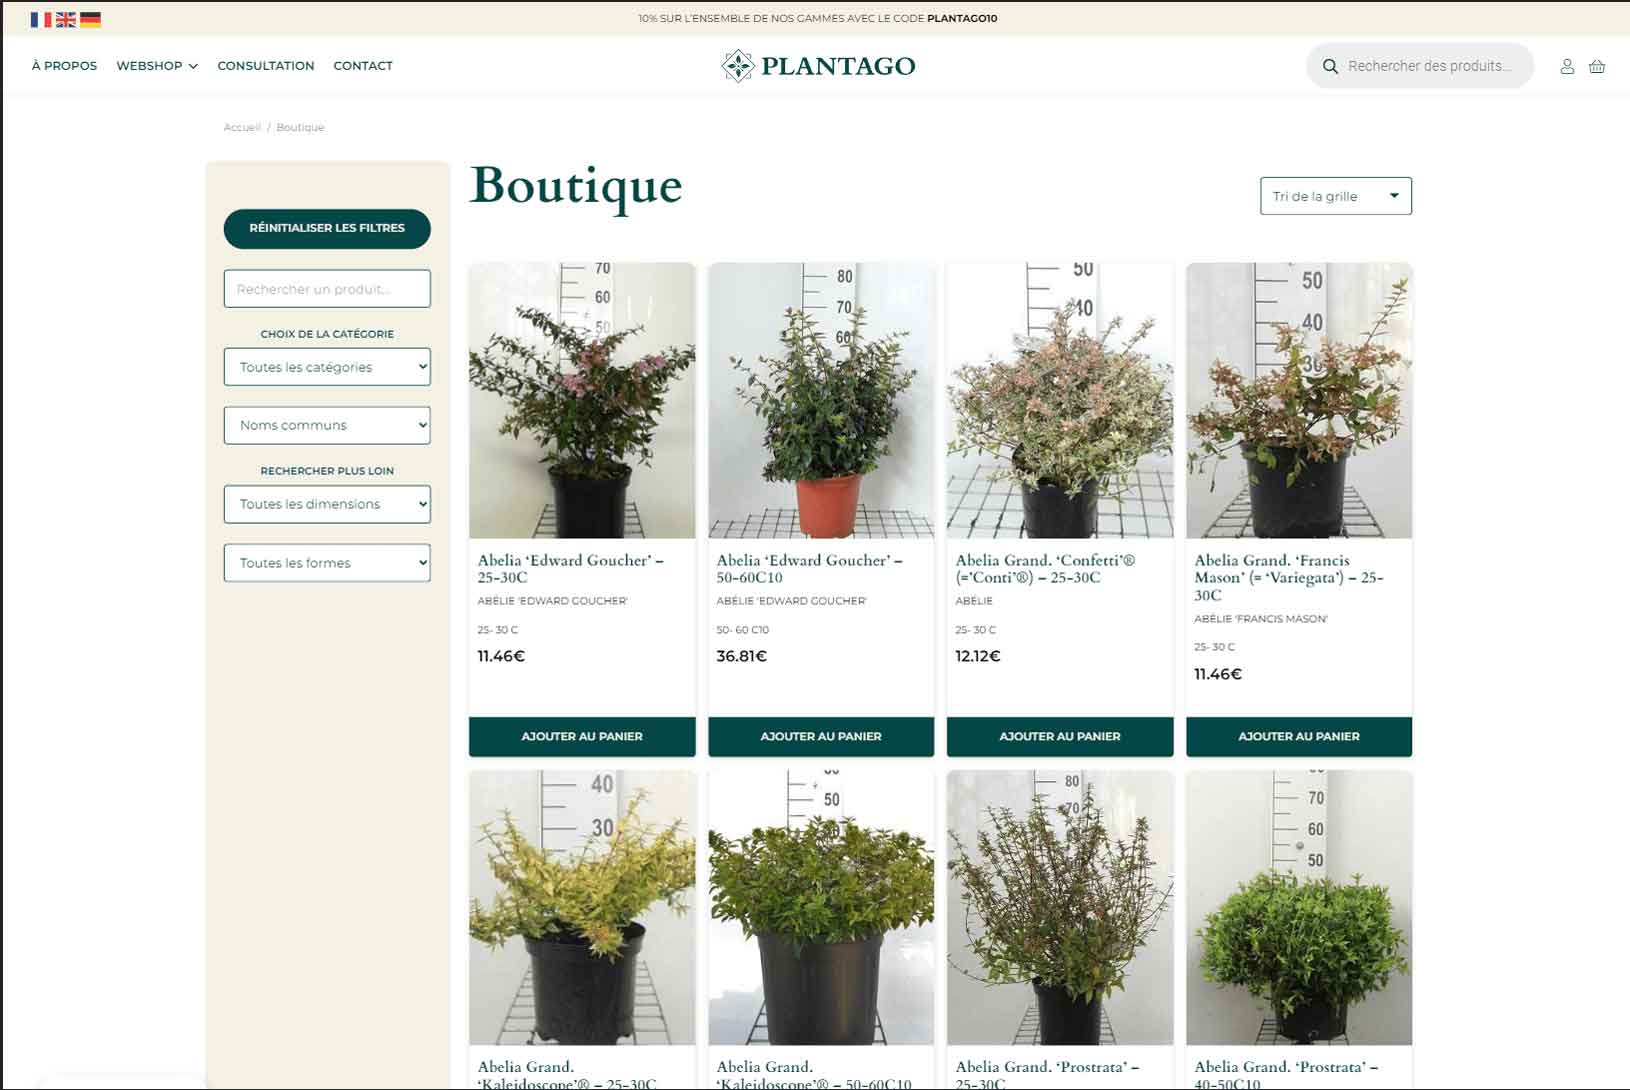
Task: Open Abelia Grand. 'Francis Mason' product photo
Action: (x=1299, y=400)
